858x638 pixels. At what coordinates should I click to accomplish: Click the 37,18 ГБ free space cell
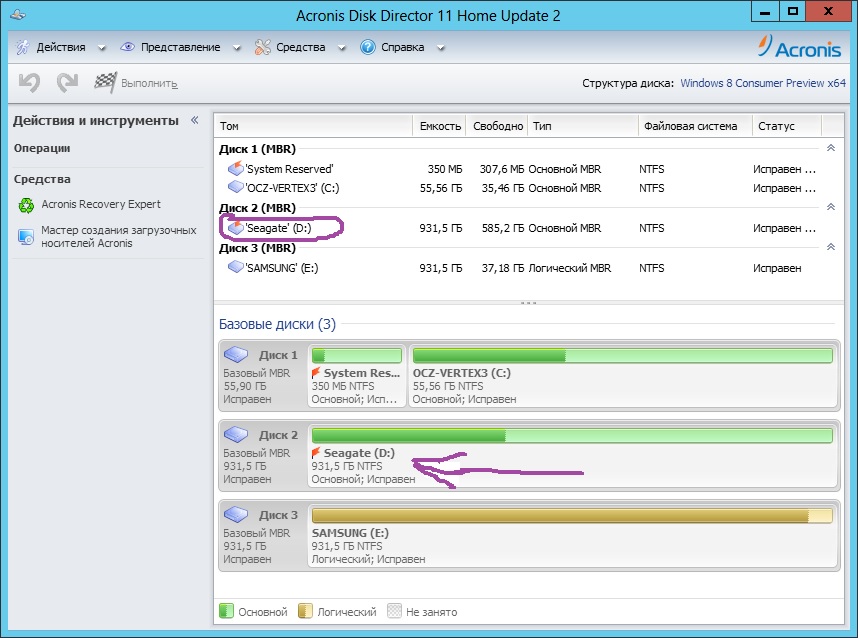502,268
